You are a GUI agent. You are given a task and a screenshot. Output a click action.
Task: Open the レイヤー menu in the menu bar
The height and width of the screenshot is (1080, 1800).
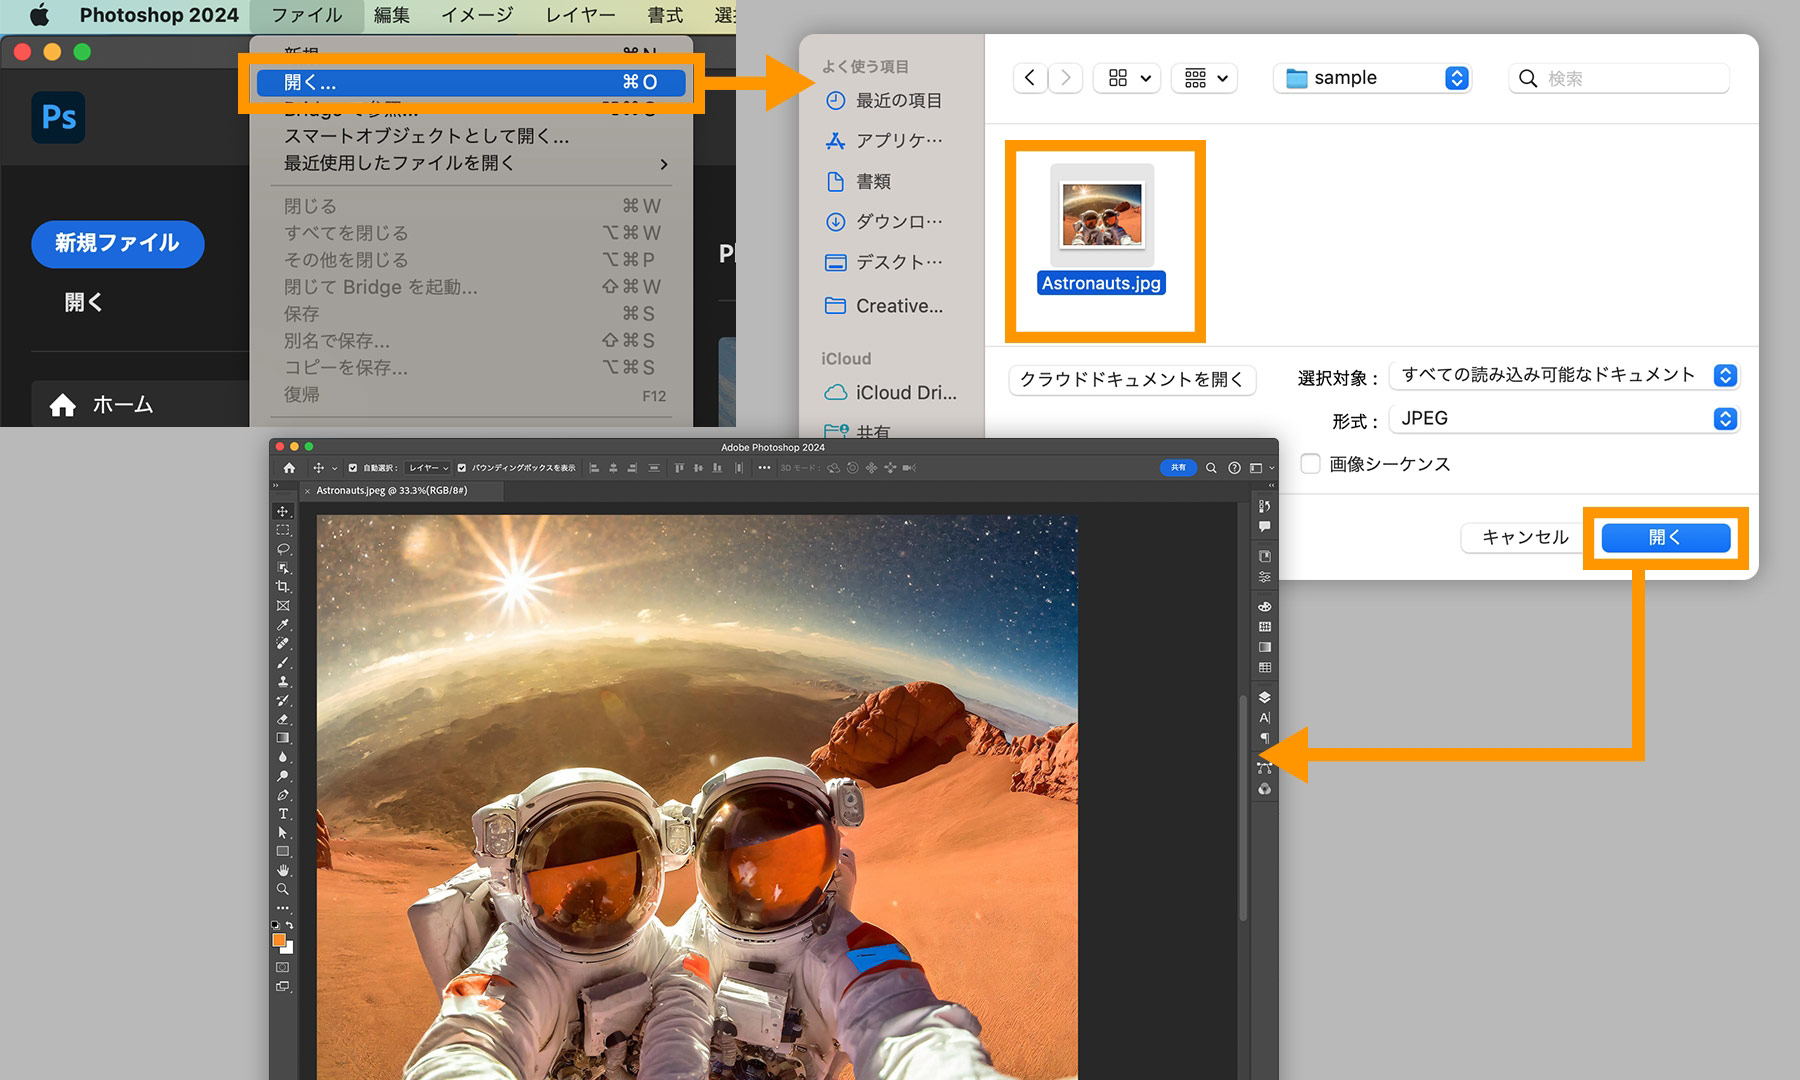click(580, 15)
